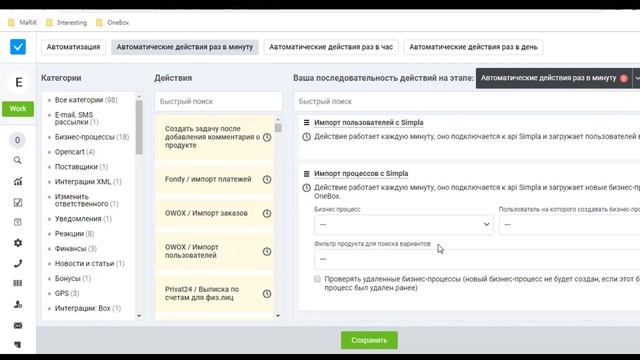
Task: Open Импорт пользователей с Simpla title link
Action: tap(369, 122)
